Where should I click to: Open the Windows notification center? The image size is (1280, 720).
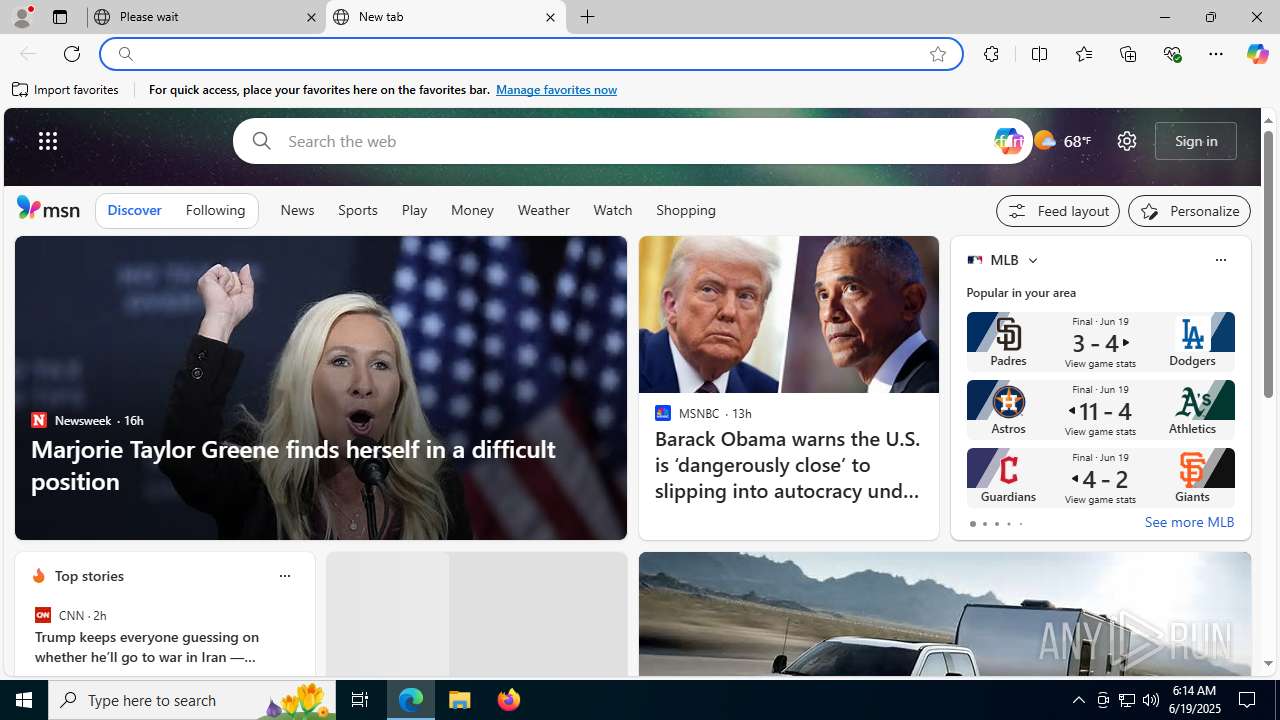1248,700
